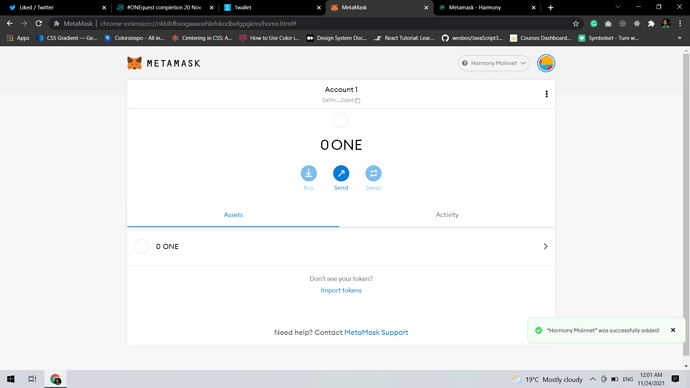Open the Import tokens link

click(x=341, y=290)
